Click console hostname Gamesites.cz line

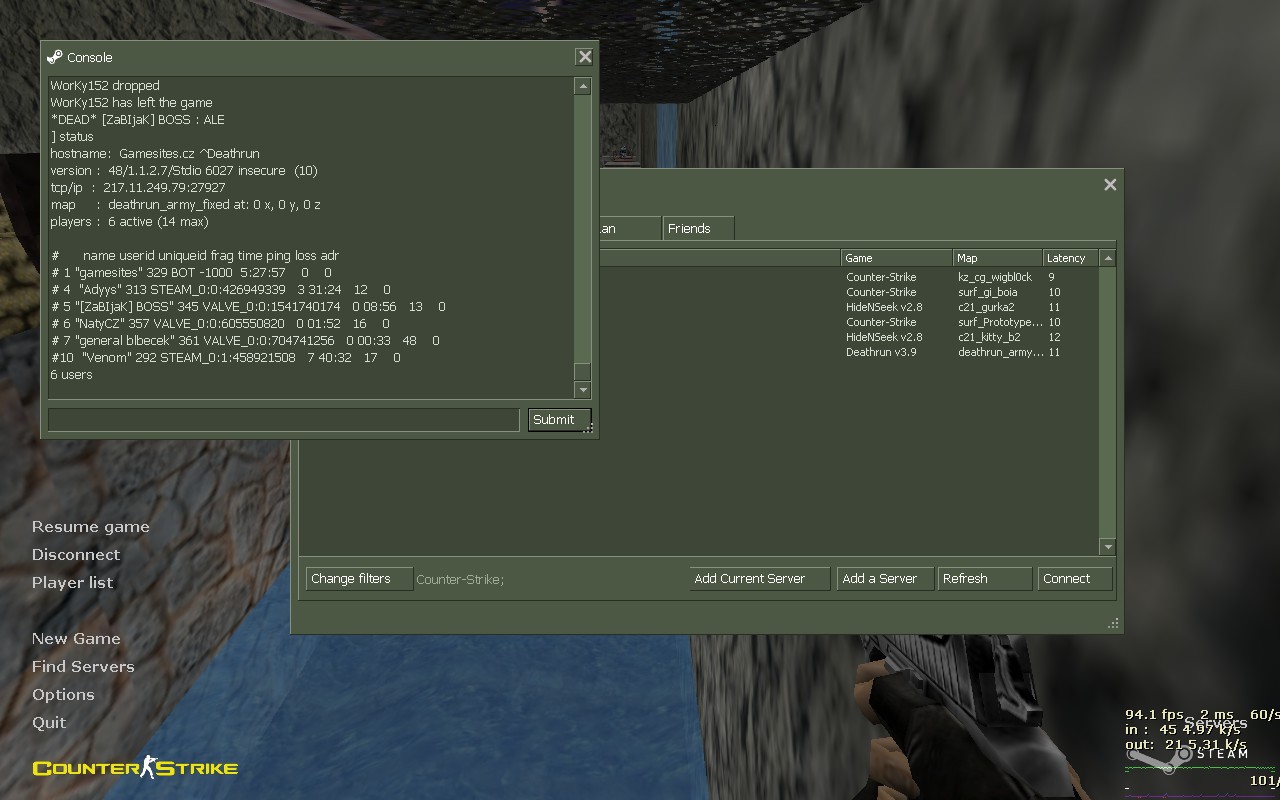coord(155,154)
